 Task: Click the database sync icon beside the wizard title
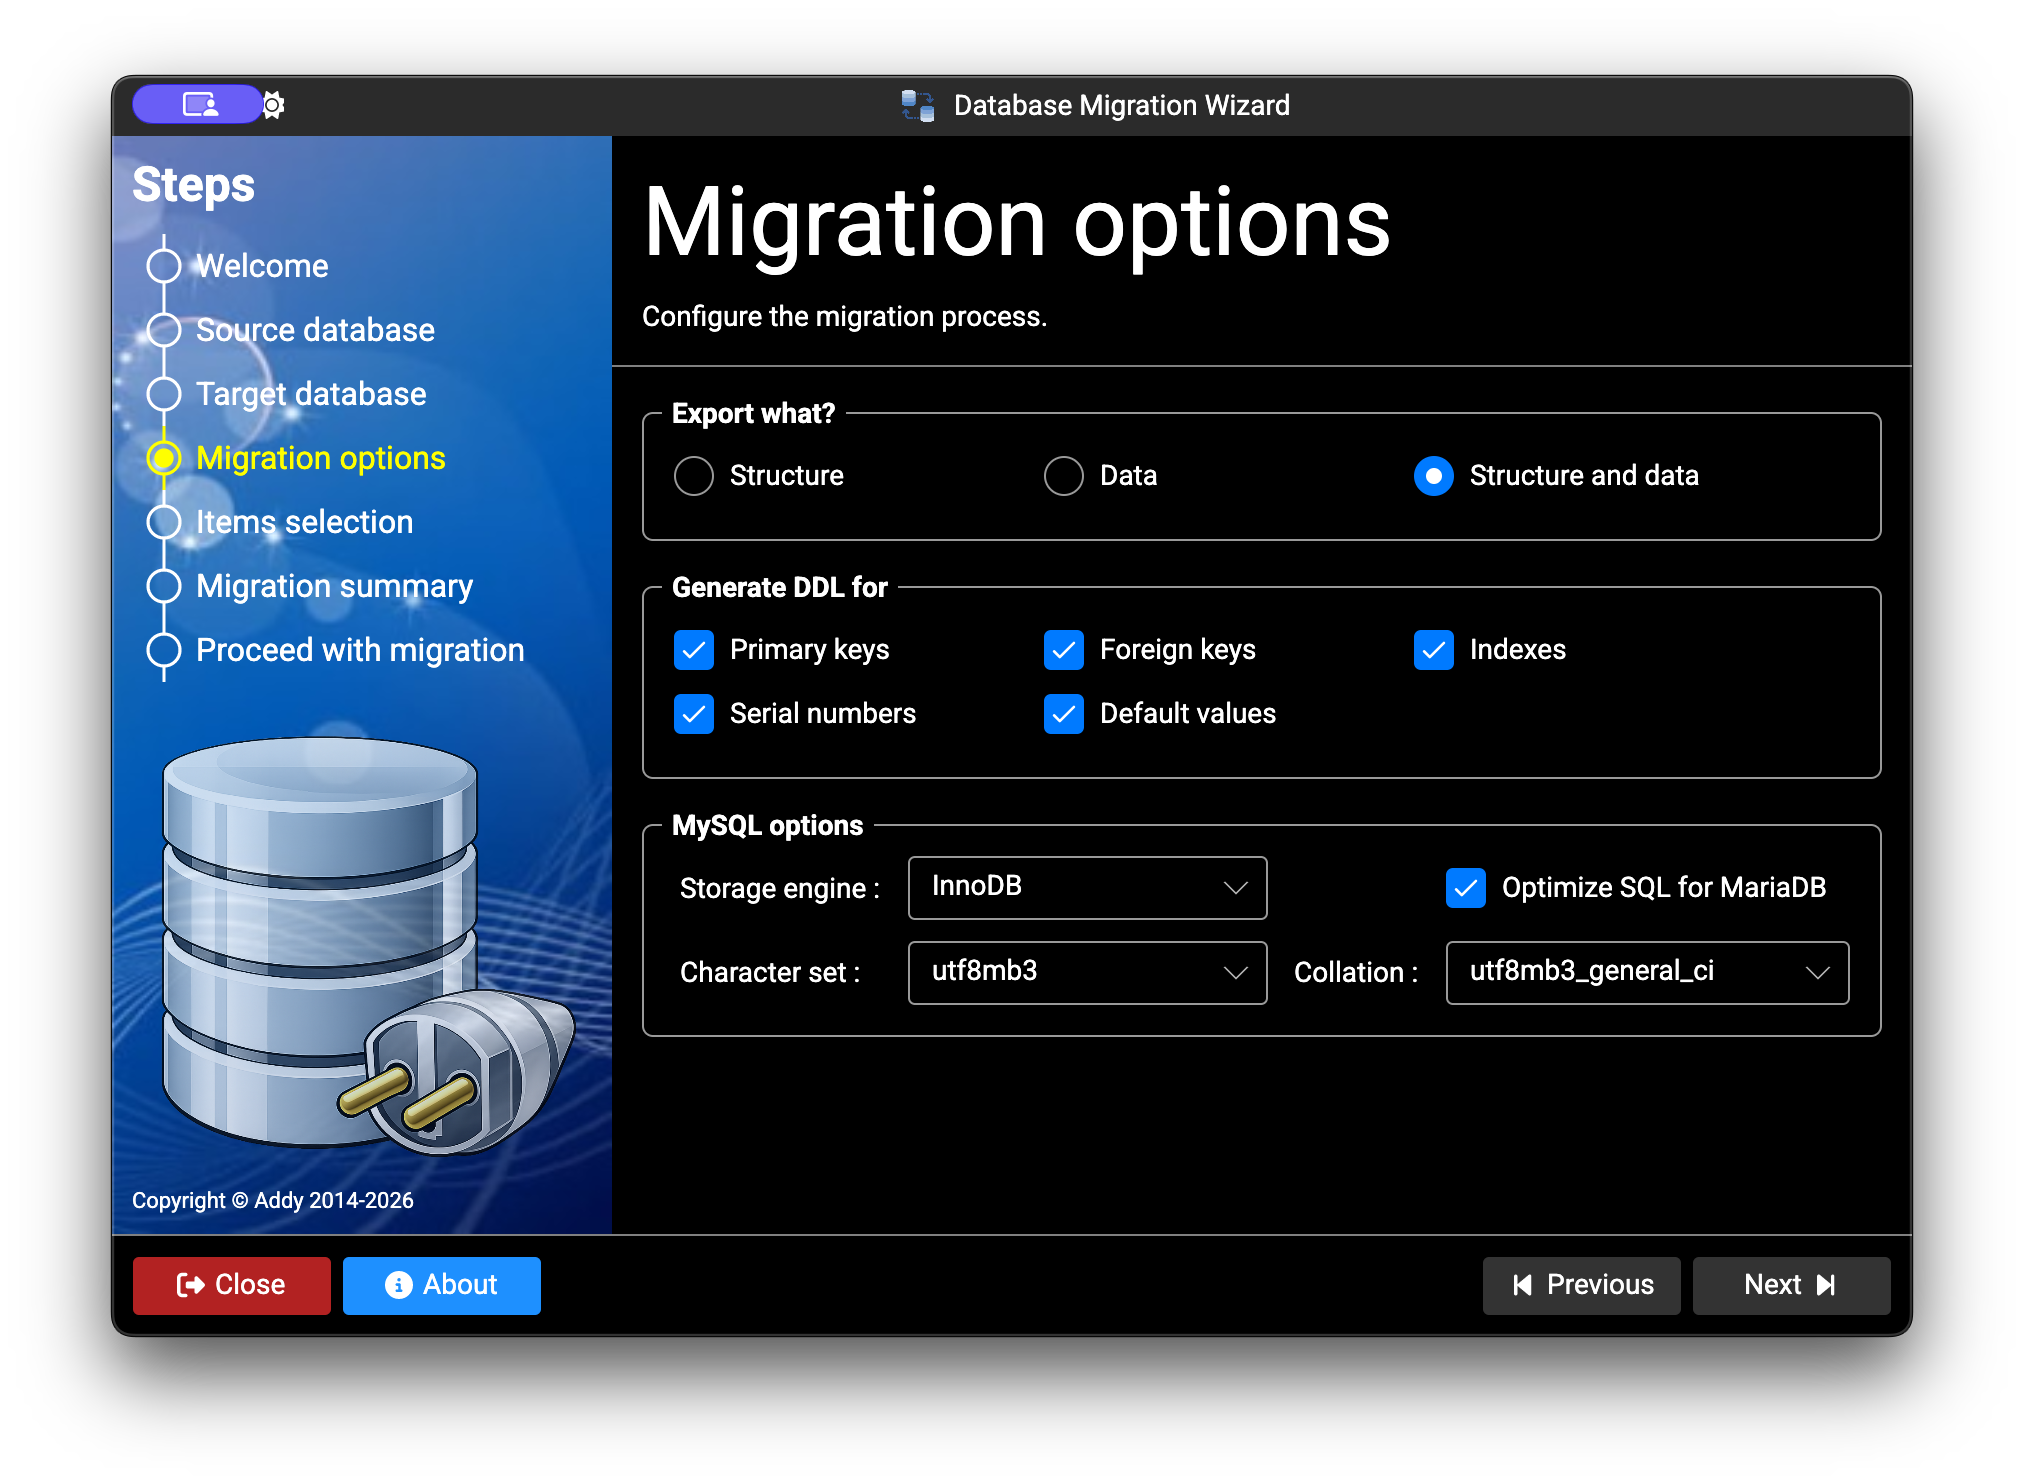(x=915, y=104)
